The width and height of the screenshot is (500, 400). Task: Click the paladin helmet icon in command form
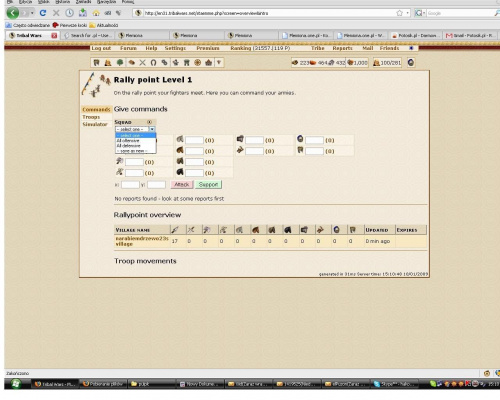300,139
